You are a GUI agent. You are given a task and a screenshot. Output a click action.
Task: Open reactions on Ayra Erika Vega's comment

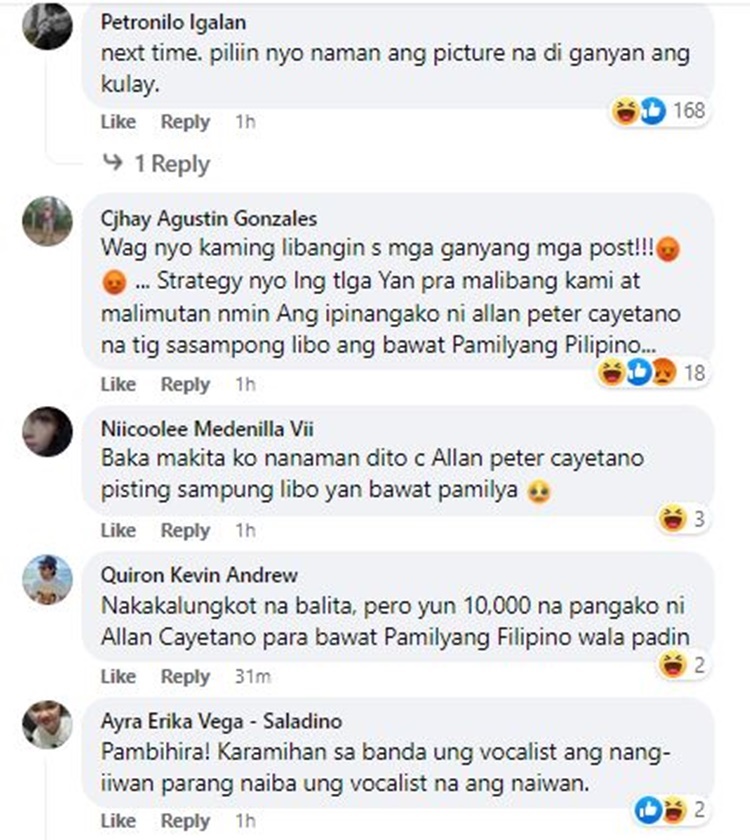(671, 809)
